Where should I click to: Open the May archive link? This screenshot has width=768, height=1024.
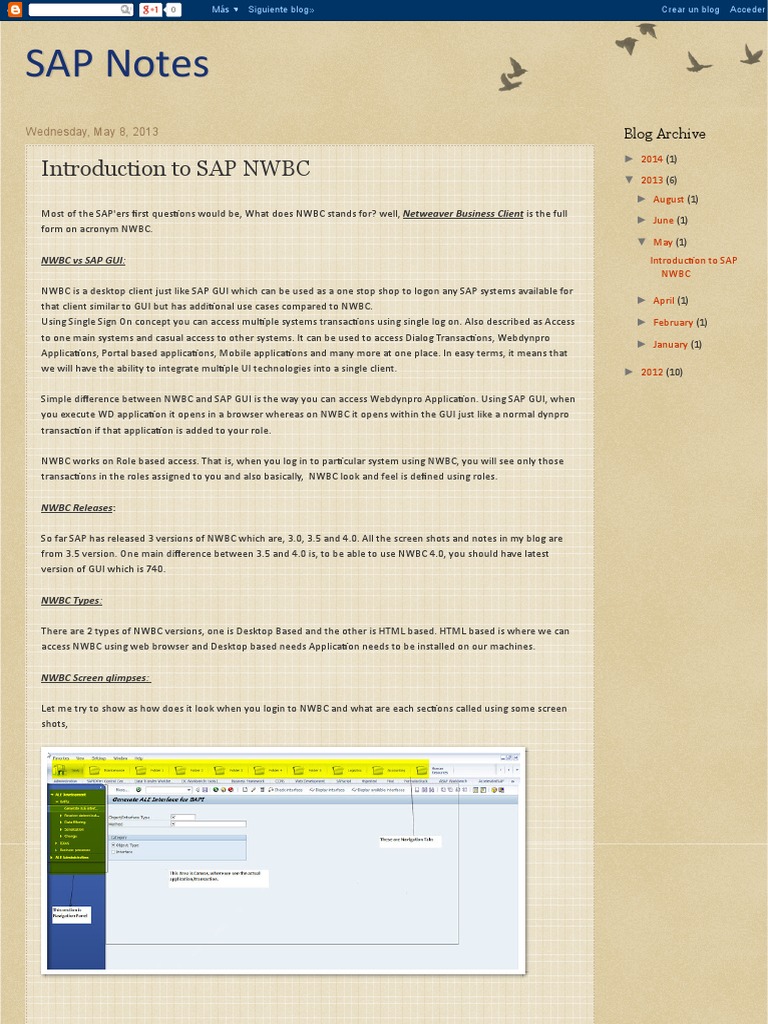click(x=663, y=242)
